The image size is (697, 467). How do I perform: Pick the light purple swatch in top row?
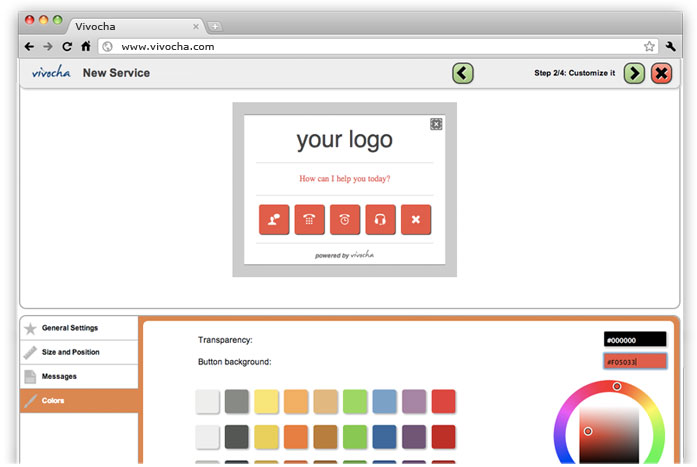click(x=414, y=401)
